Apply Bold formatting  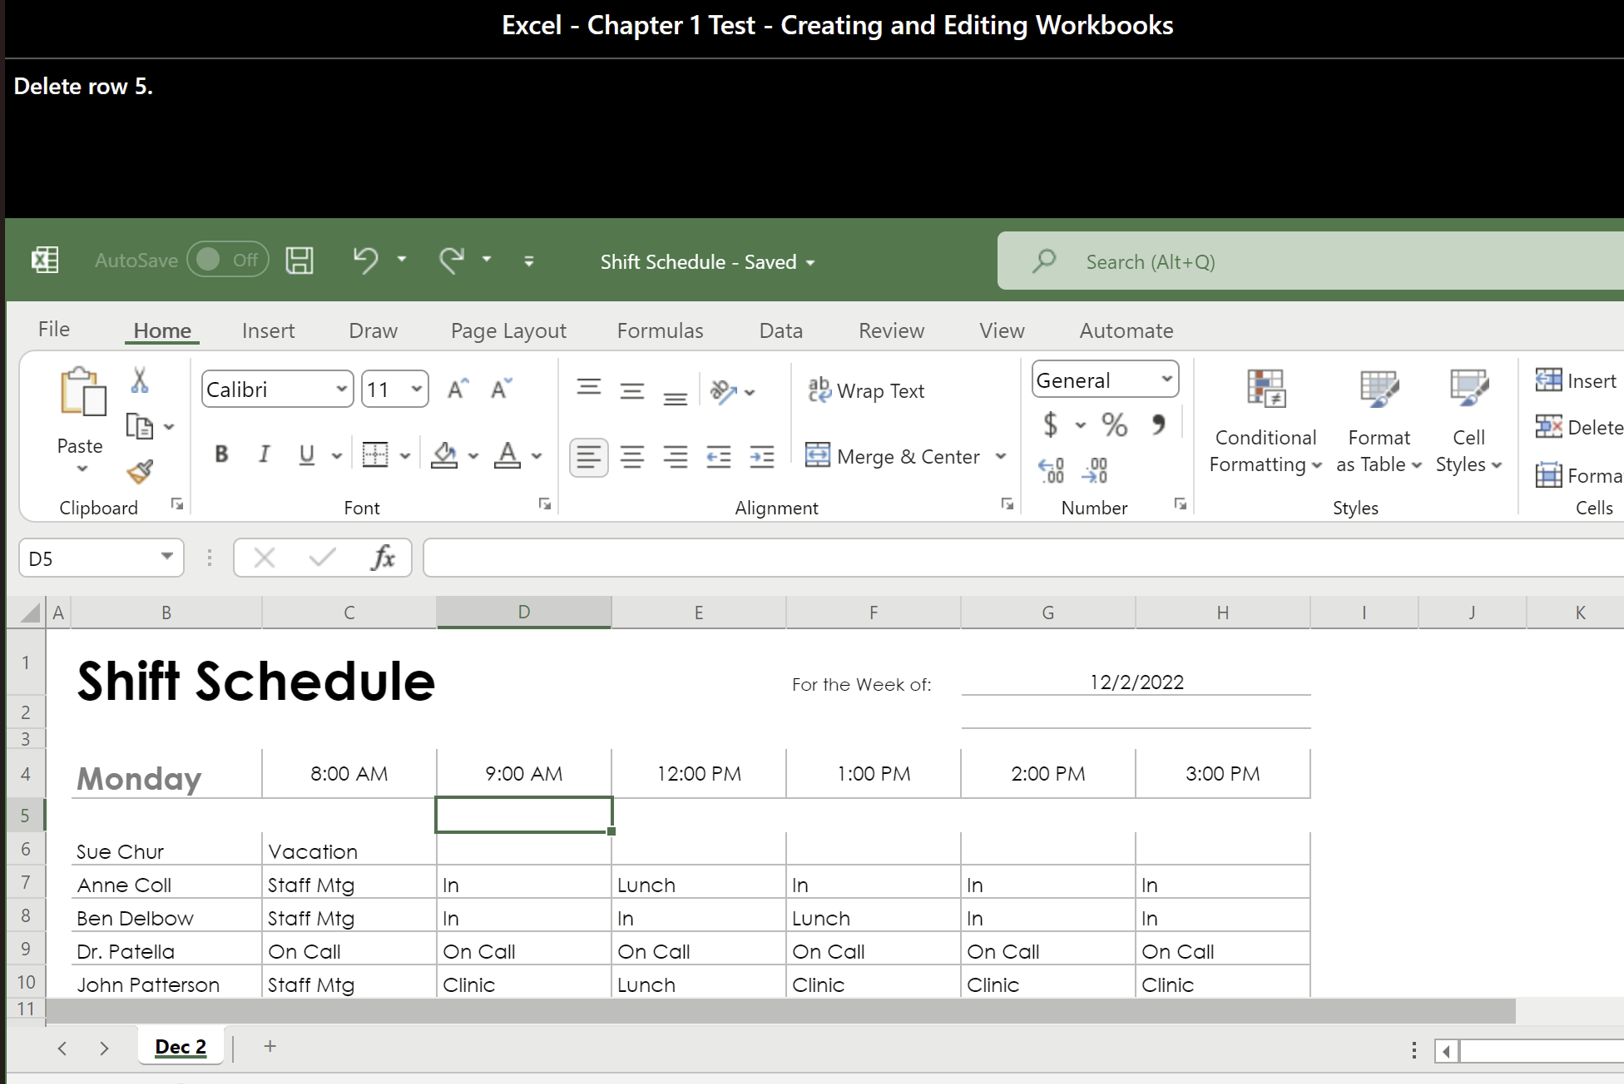coord(221,455)
